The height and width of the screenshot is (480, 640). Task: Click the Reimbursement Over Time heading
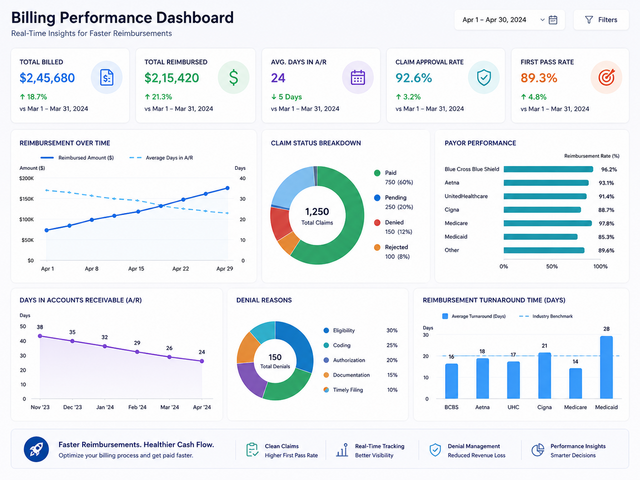click(65, 143)
